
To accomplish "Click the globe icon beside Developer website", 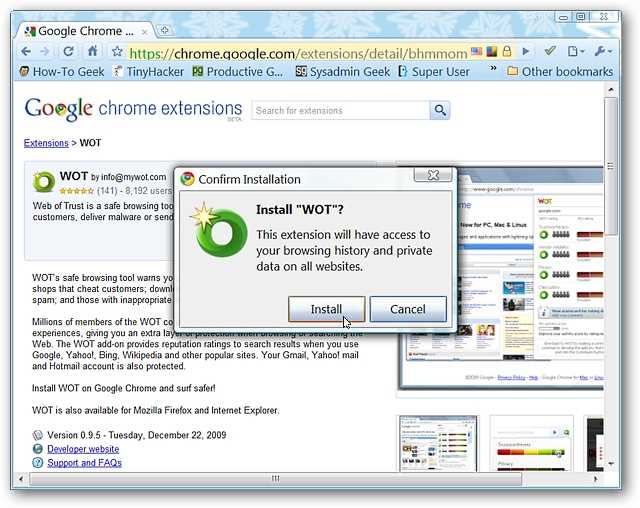I will (x=38, y=449).
